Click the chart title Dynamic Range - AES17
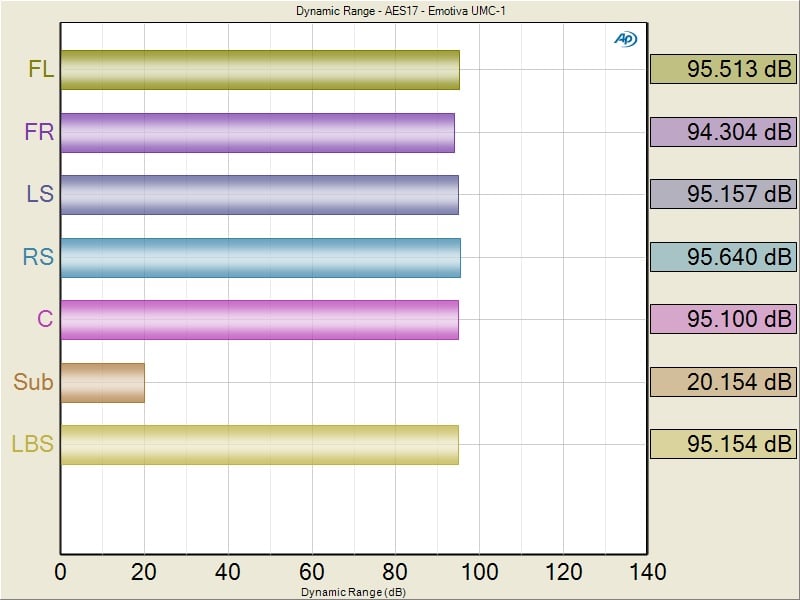 click(x=353, y=11)
